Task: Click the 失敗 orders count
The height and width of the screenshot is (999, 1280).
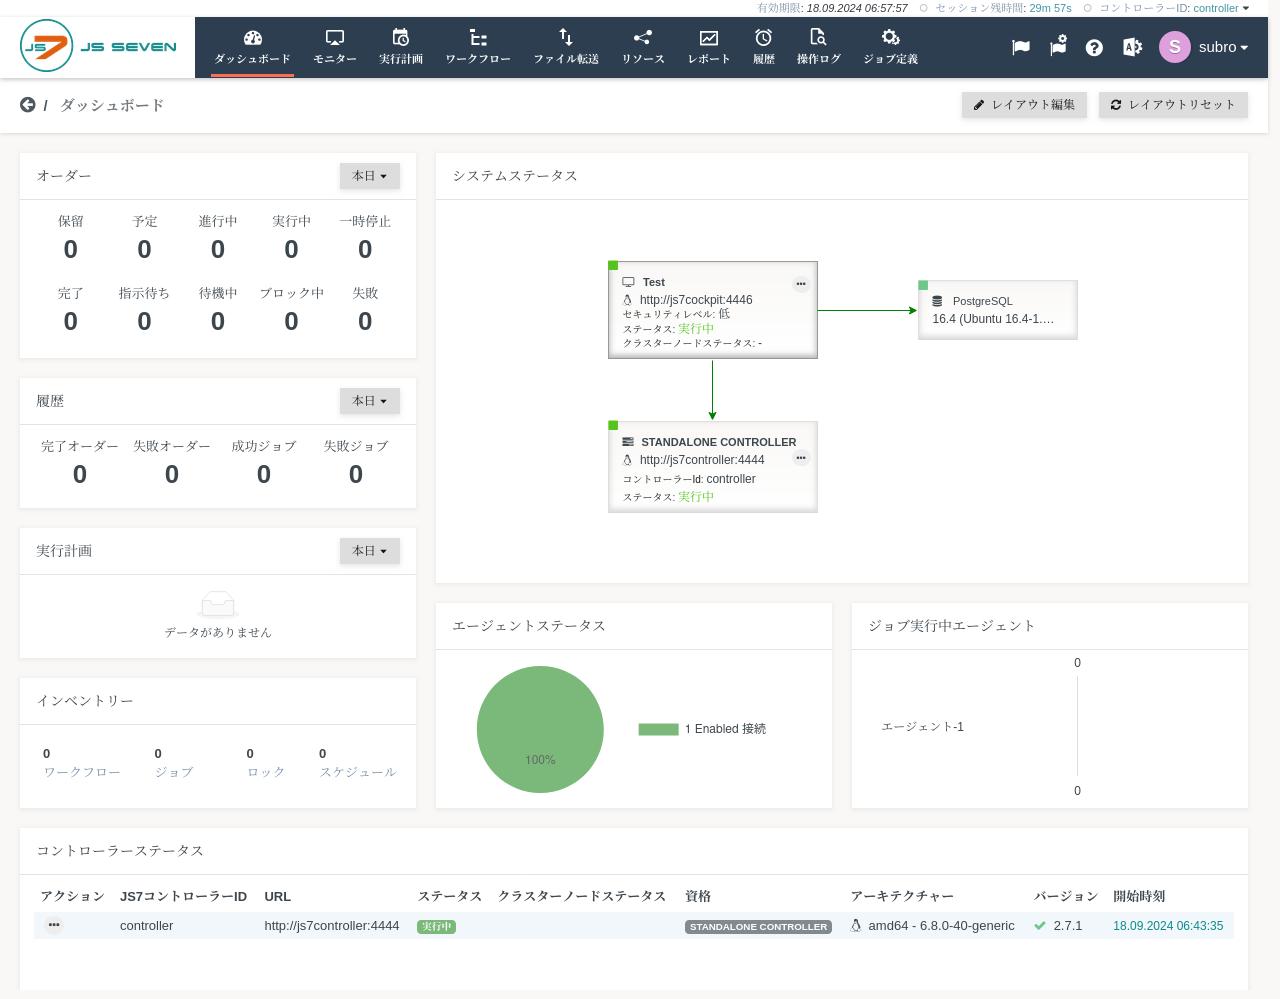Action: point(365,321)
